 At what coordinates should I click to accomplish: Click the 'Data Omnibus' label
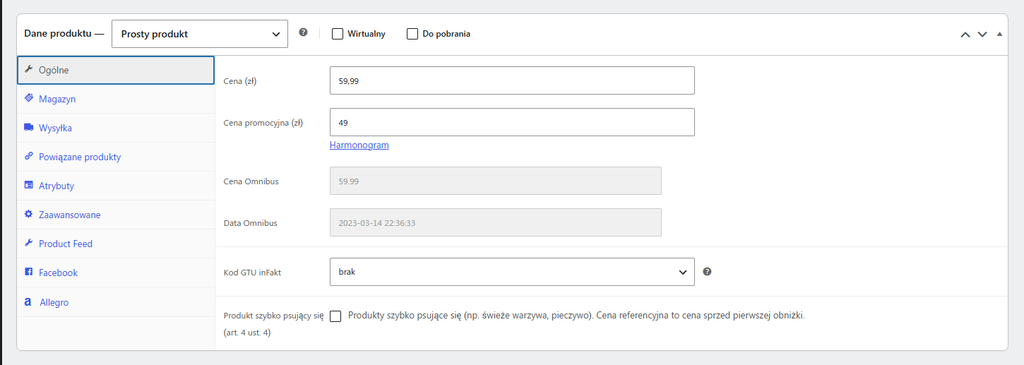click(x=250, y=223)
